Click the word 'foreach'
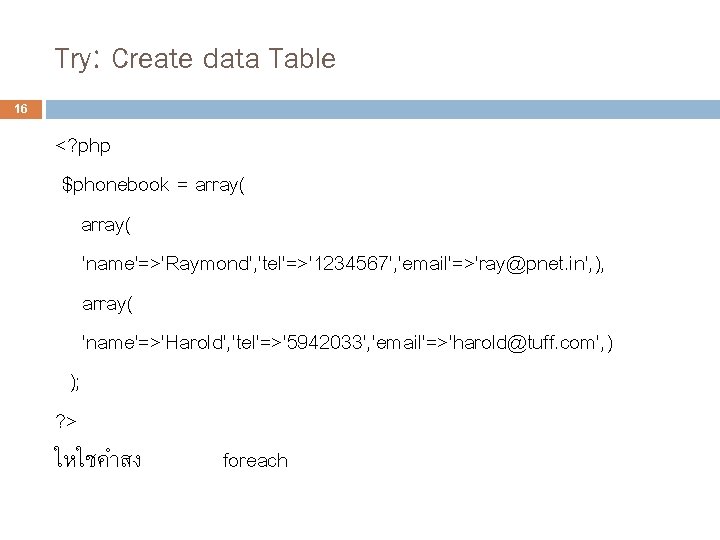The width and height of the screenshot is (720, 540). coord(255,461)
